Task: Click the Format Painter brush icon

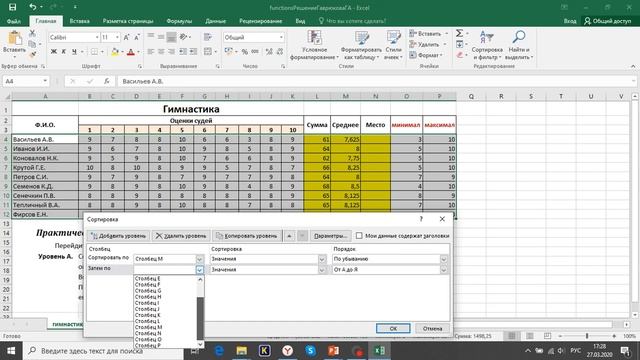Action: click(32, 54)
